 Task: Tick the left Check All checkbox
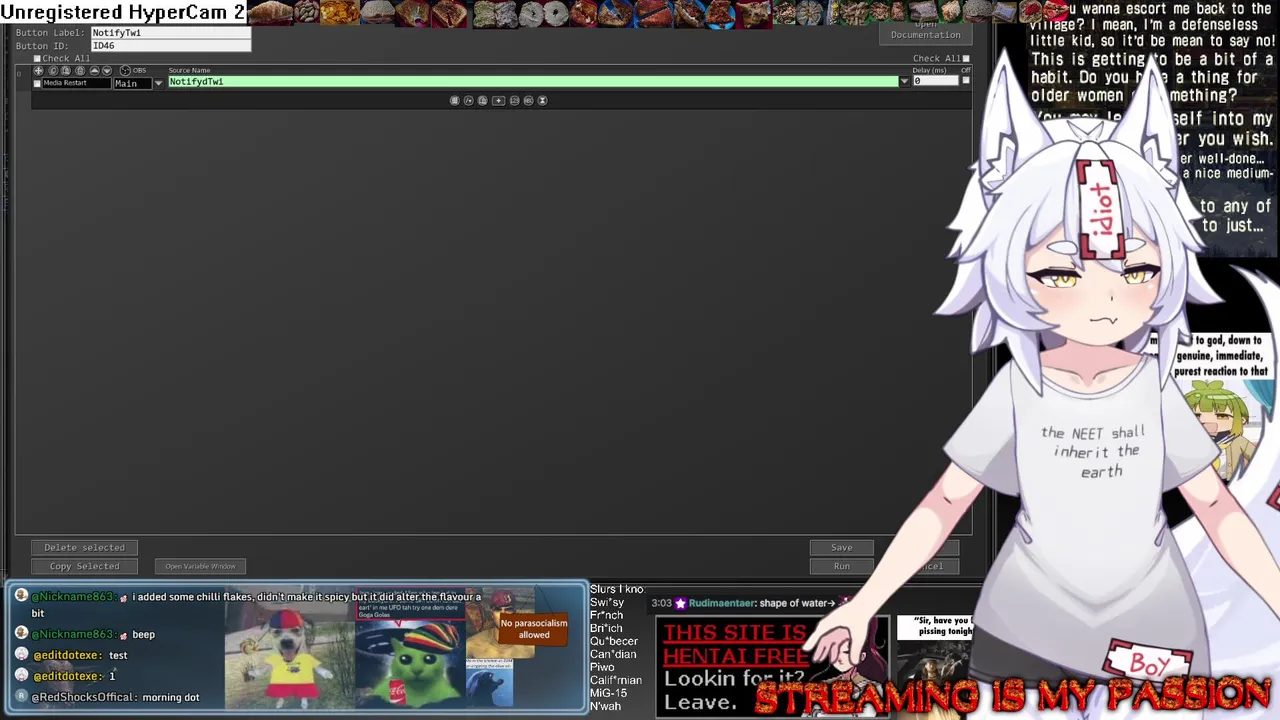(37, 58)
